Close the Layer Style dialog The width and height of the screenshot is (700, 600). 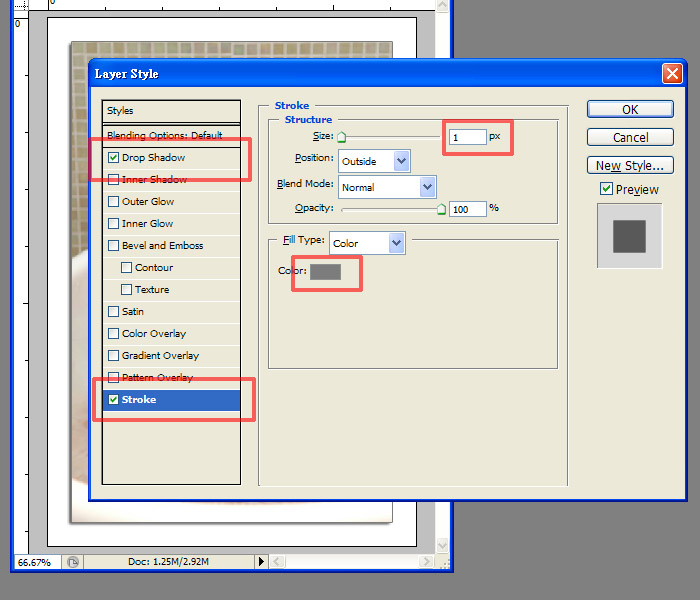[x=671, y=73]
